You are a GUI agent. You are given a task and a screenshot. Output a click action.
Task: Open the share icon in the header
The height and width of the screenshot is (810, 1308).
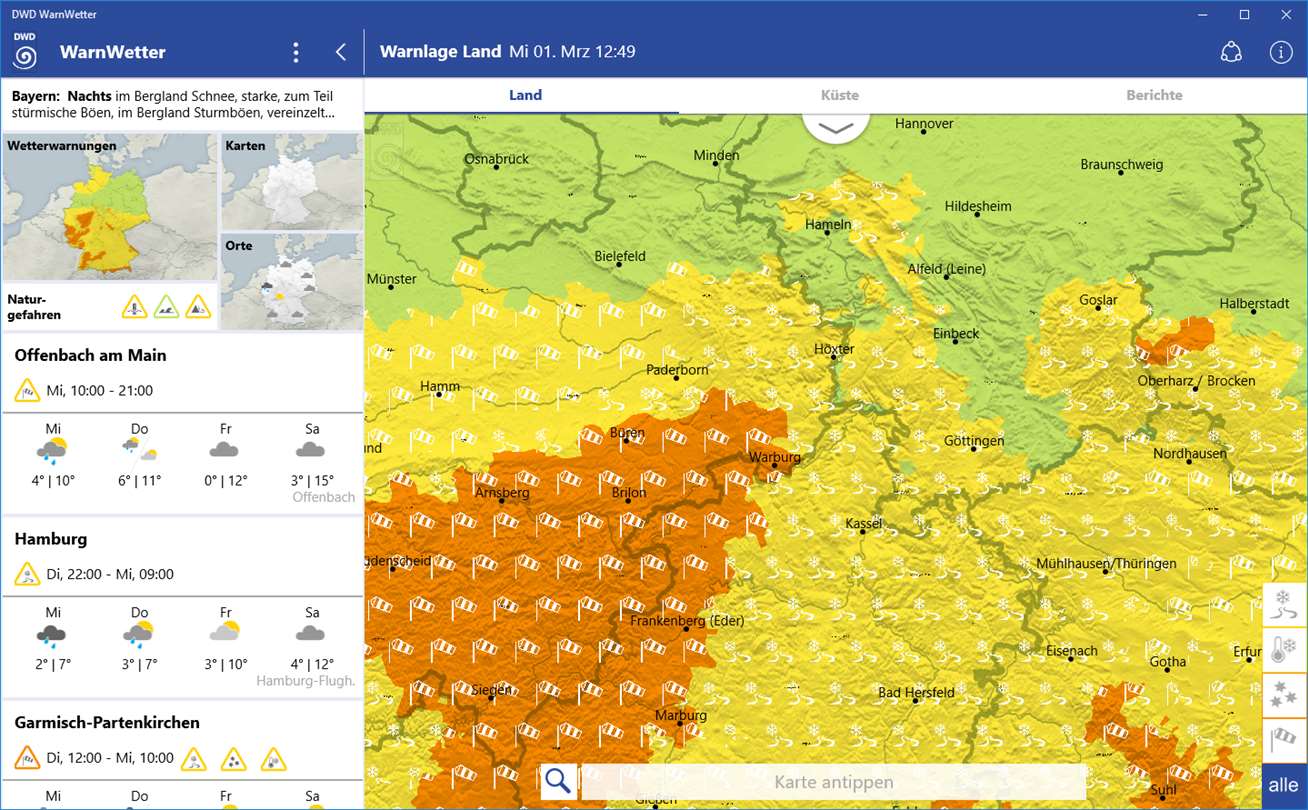click(1232, 52)
